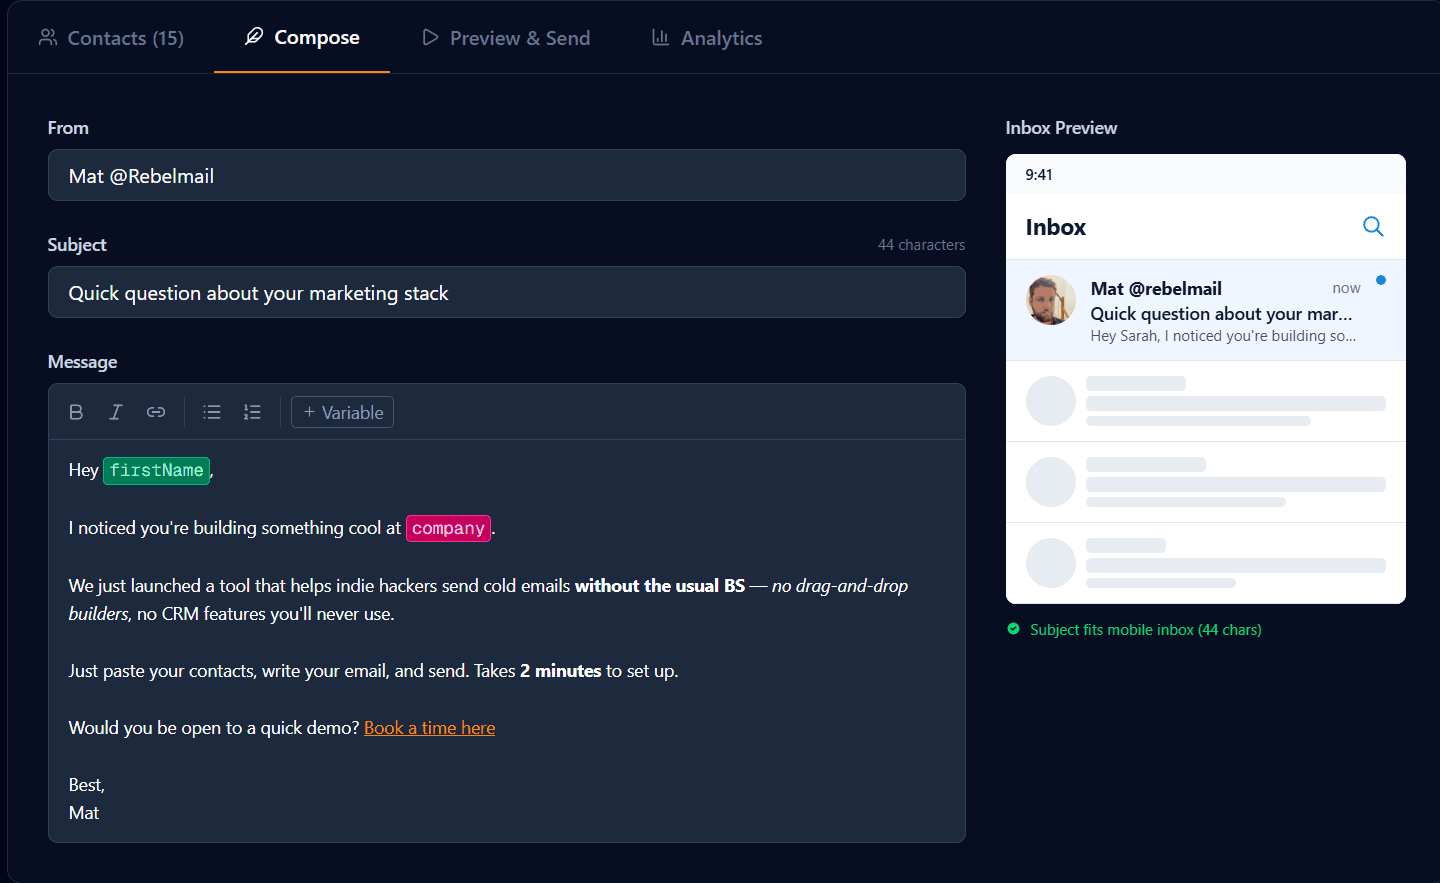Insert a numbered list

point(252,412)
